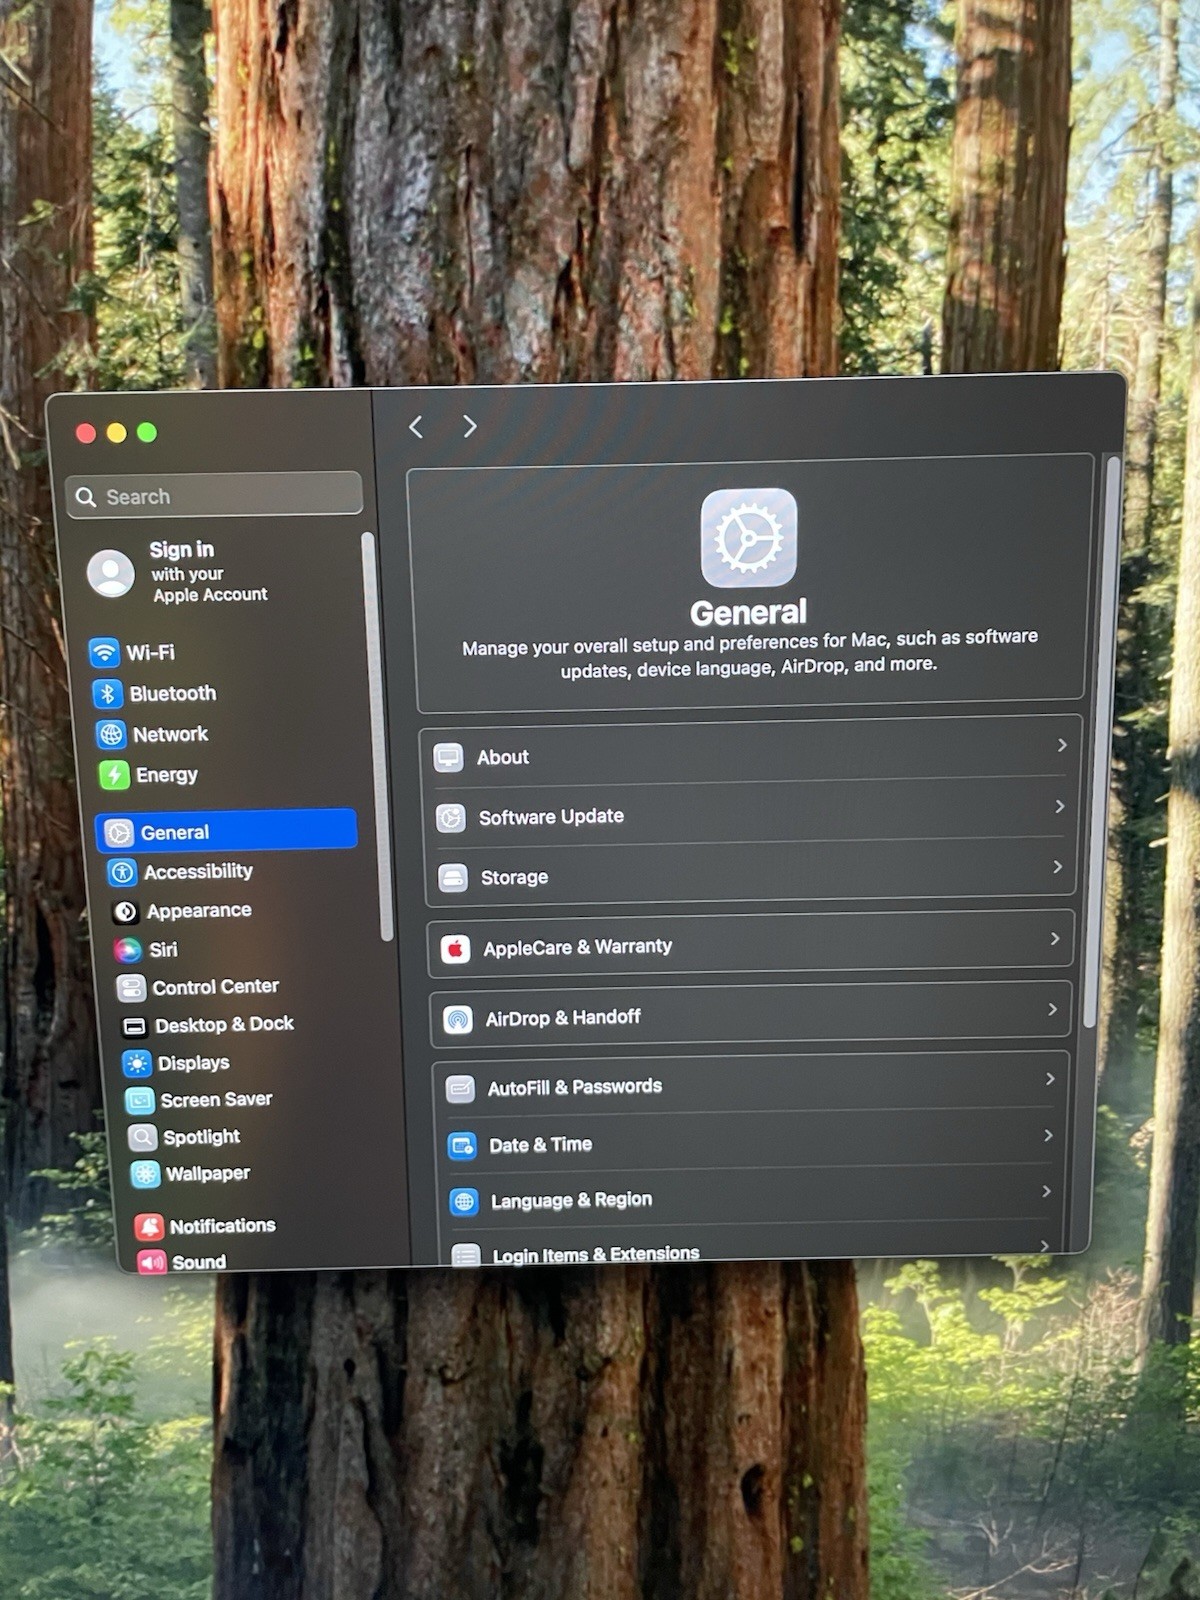The width and height of the screenshot is (1200, 1600).
Task: Select the Wallpaper icon
Action: (x=146, y=1174)
